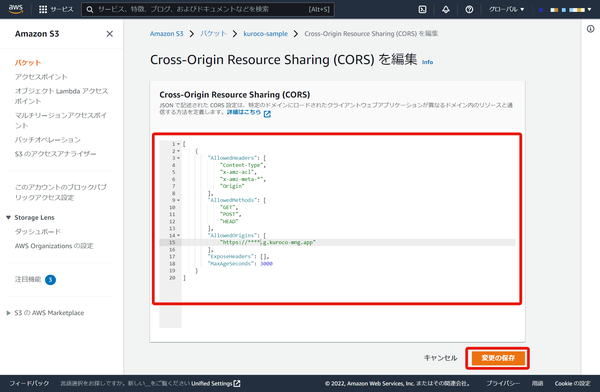This screenshot has width=600, height=392.
Task: Open the help question mark icon
Action: pos(469,9)
